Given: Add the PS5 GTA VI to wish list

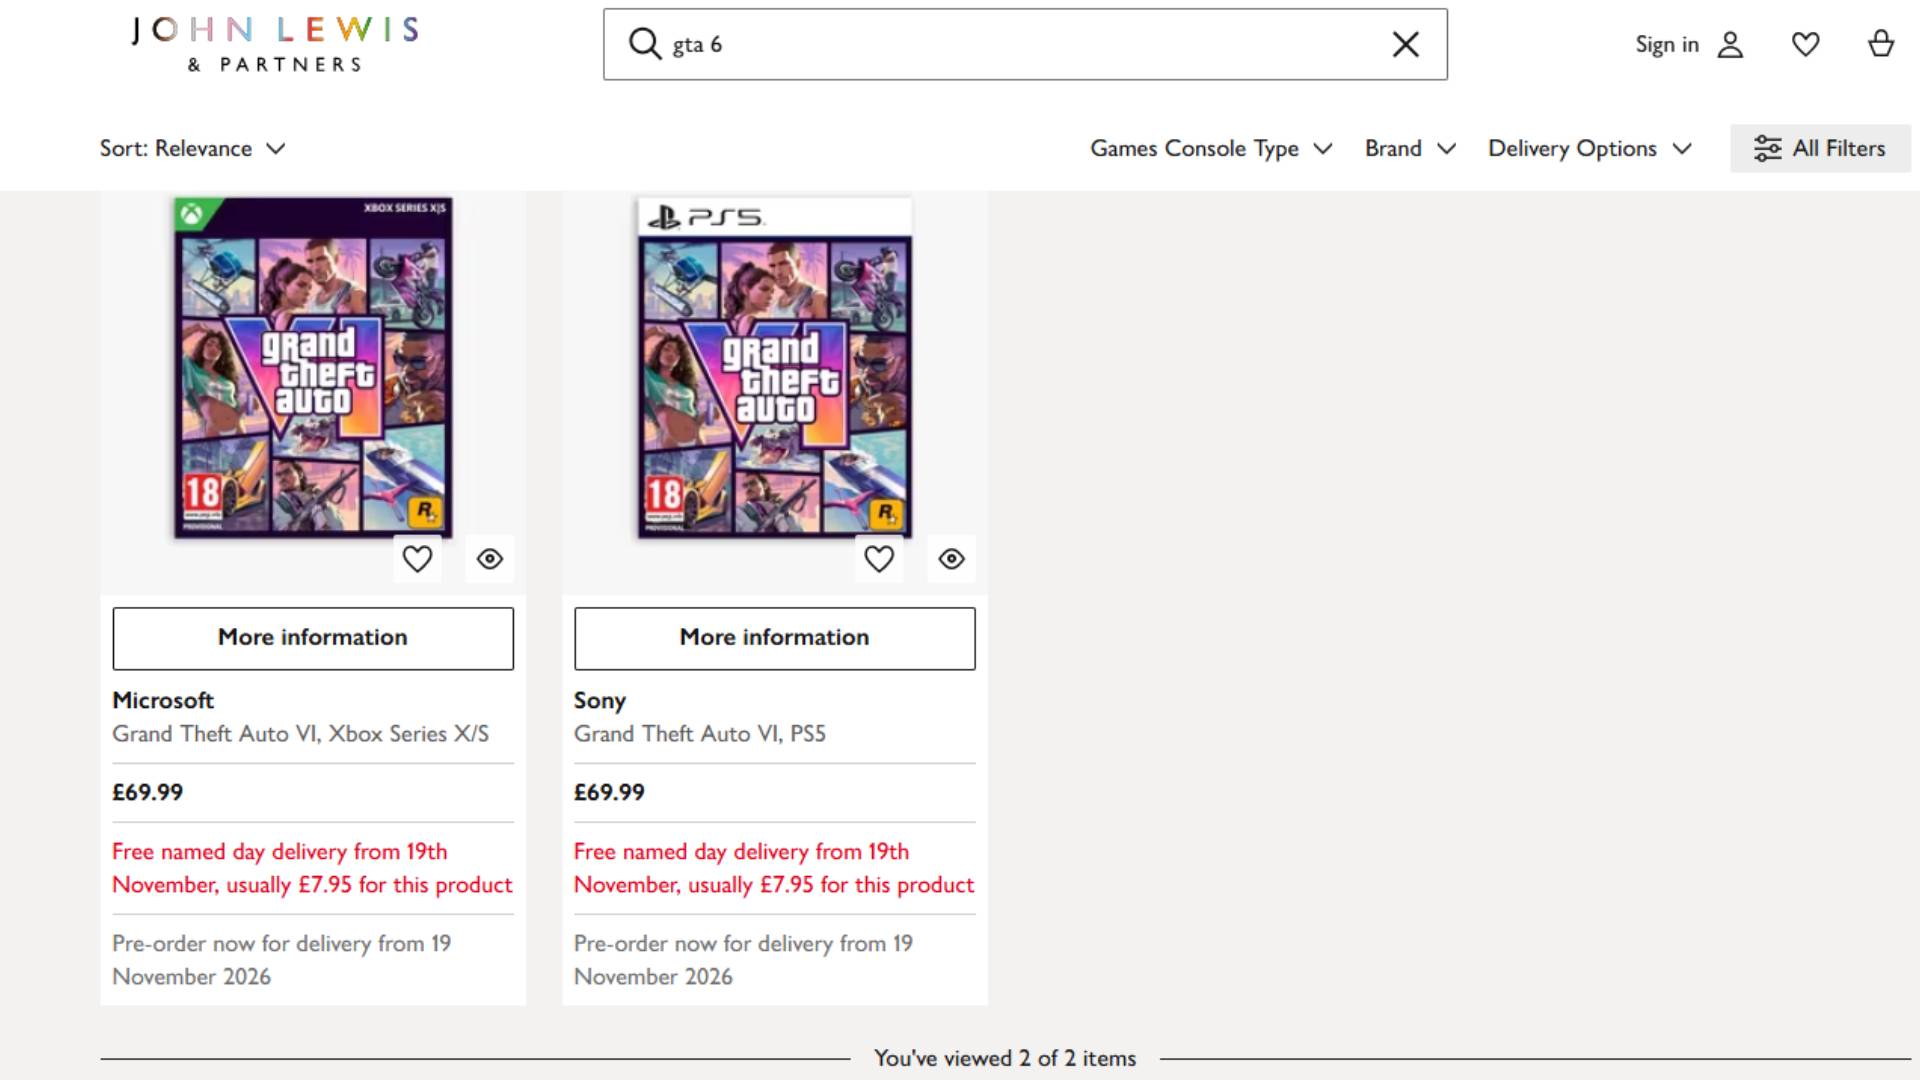Looking at the screenshot, I should tap(879, 559).
